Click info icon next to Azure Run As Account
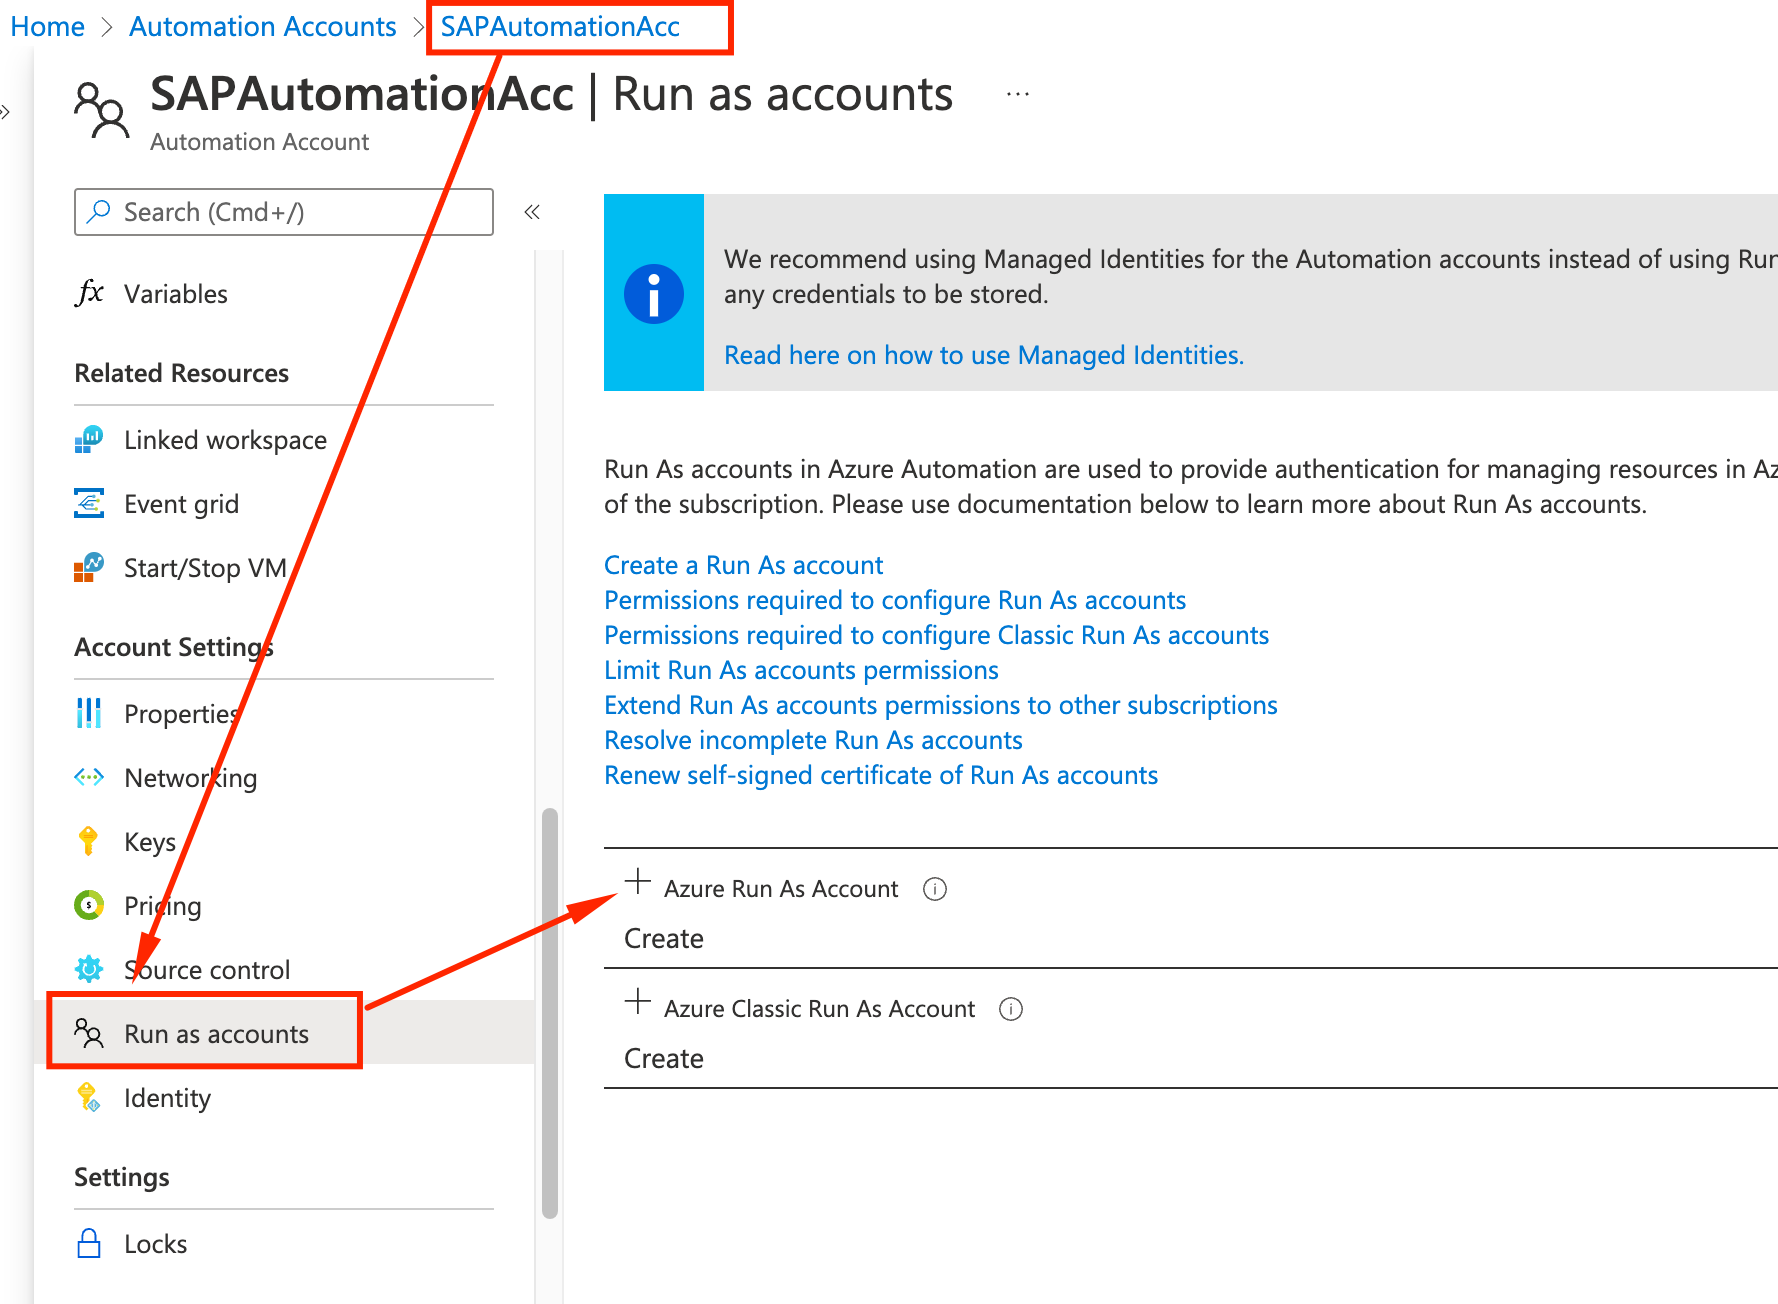 click(x=935, y=889)
